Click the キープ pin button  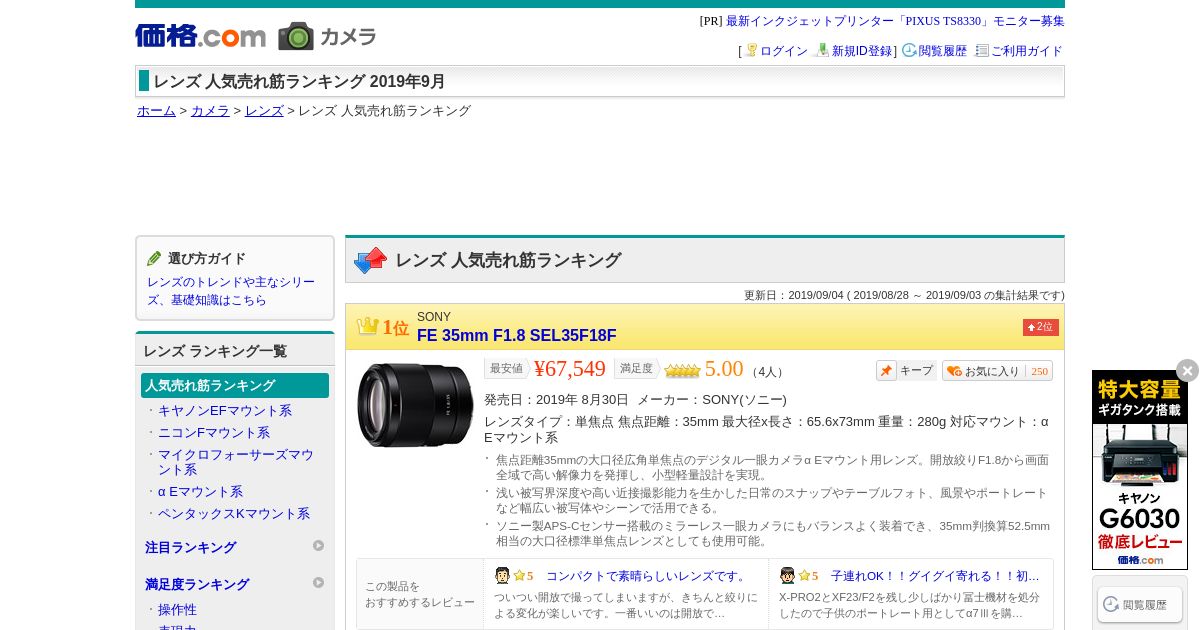click(906, 371)
